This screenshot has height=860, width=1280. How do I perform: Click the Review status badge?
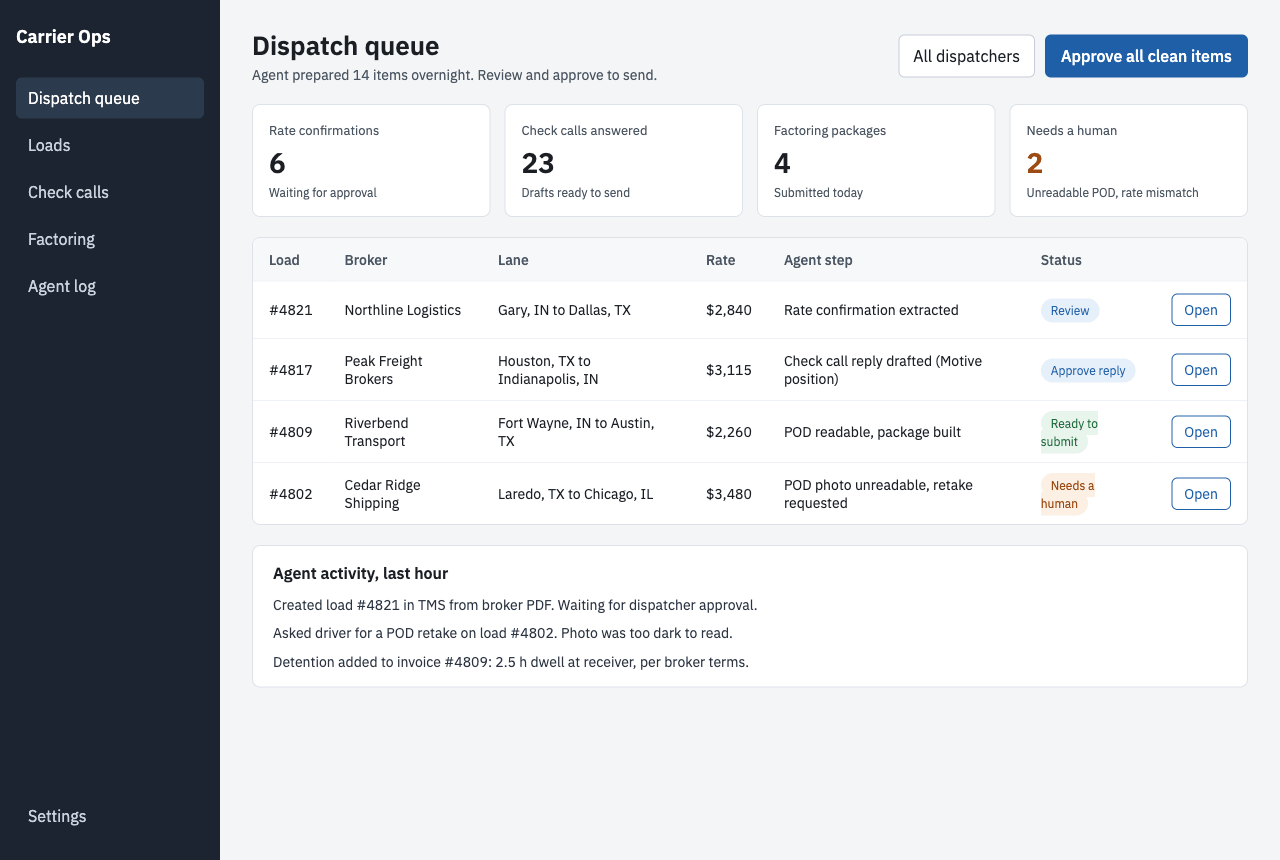[1070, 310]
